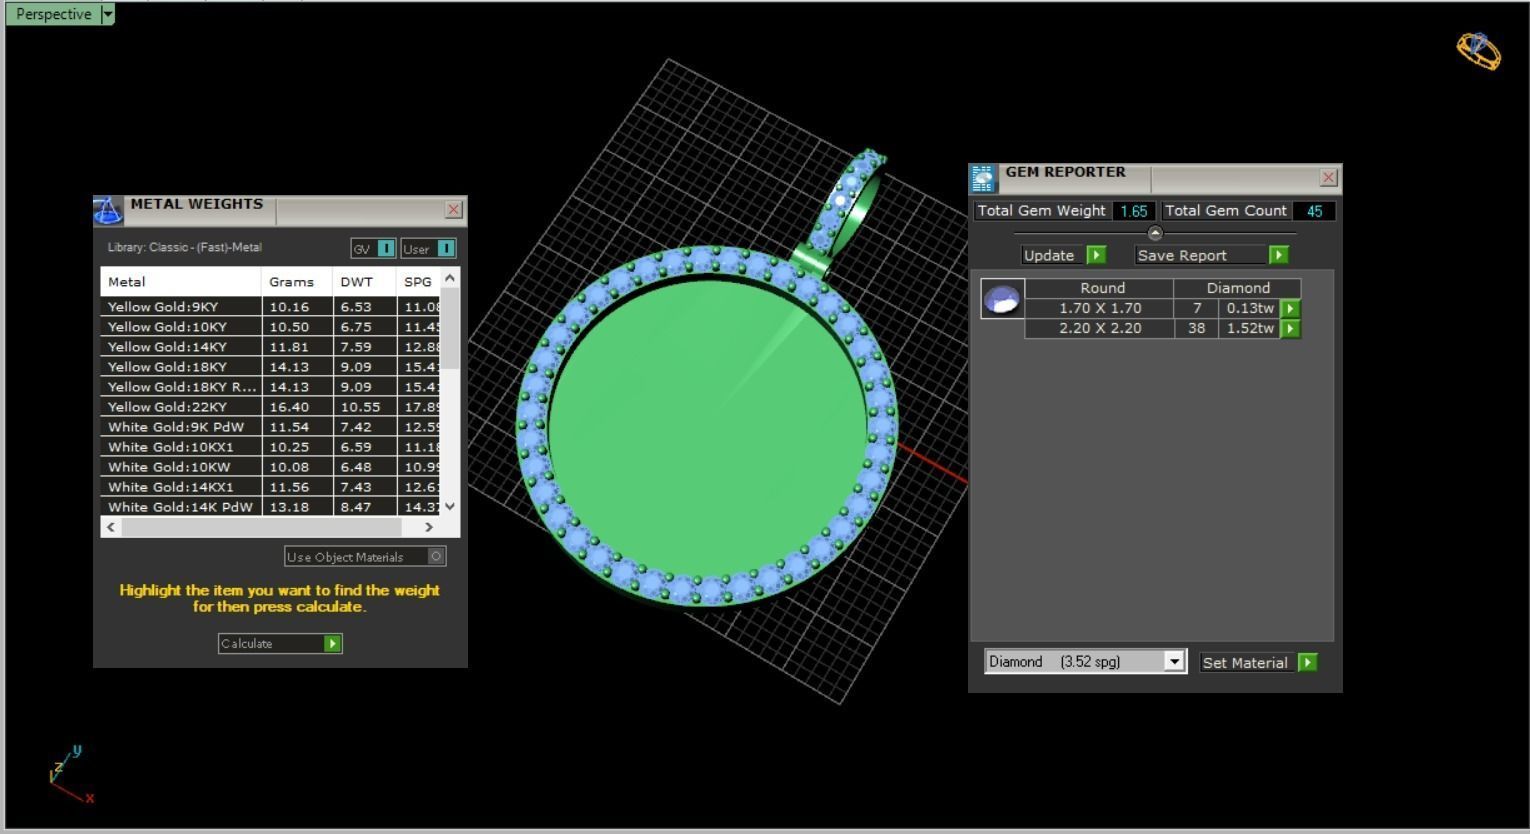Click the Metal Weights panel icon
Image resolution: width=1530 pixels, height=834 pixels.
pyautogui.click(x=108, y=210)
